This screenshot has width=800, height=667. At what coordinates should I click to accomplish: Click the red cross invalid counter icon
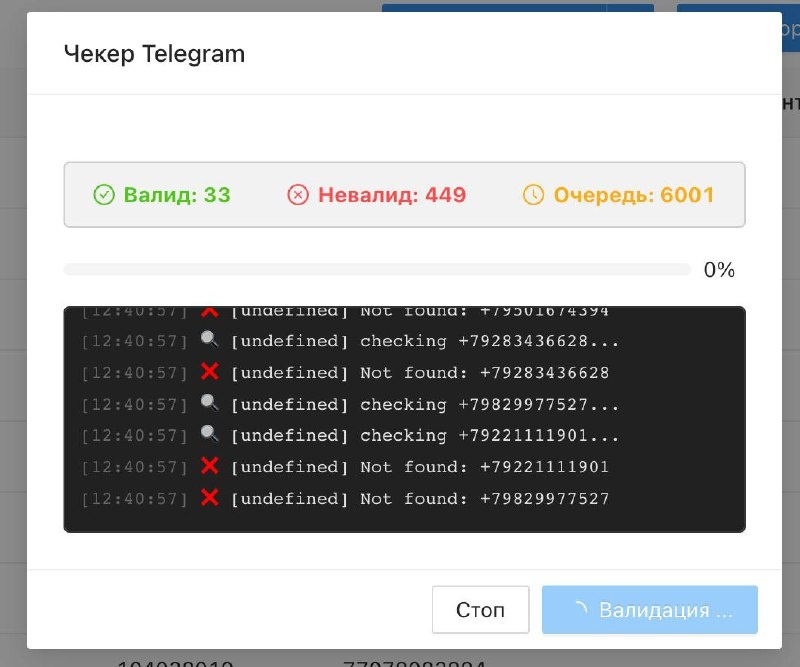[298, 195]
